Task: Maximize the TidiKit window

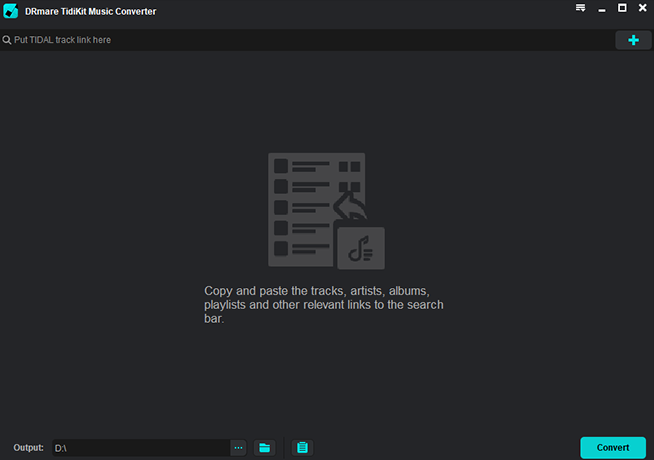Action: [622, 8]
